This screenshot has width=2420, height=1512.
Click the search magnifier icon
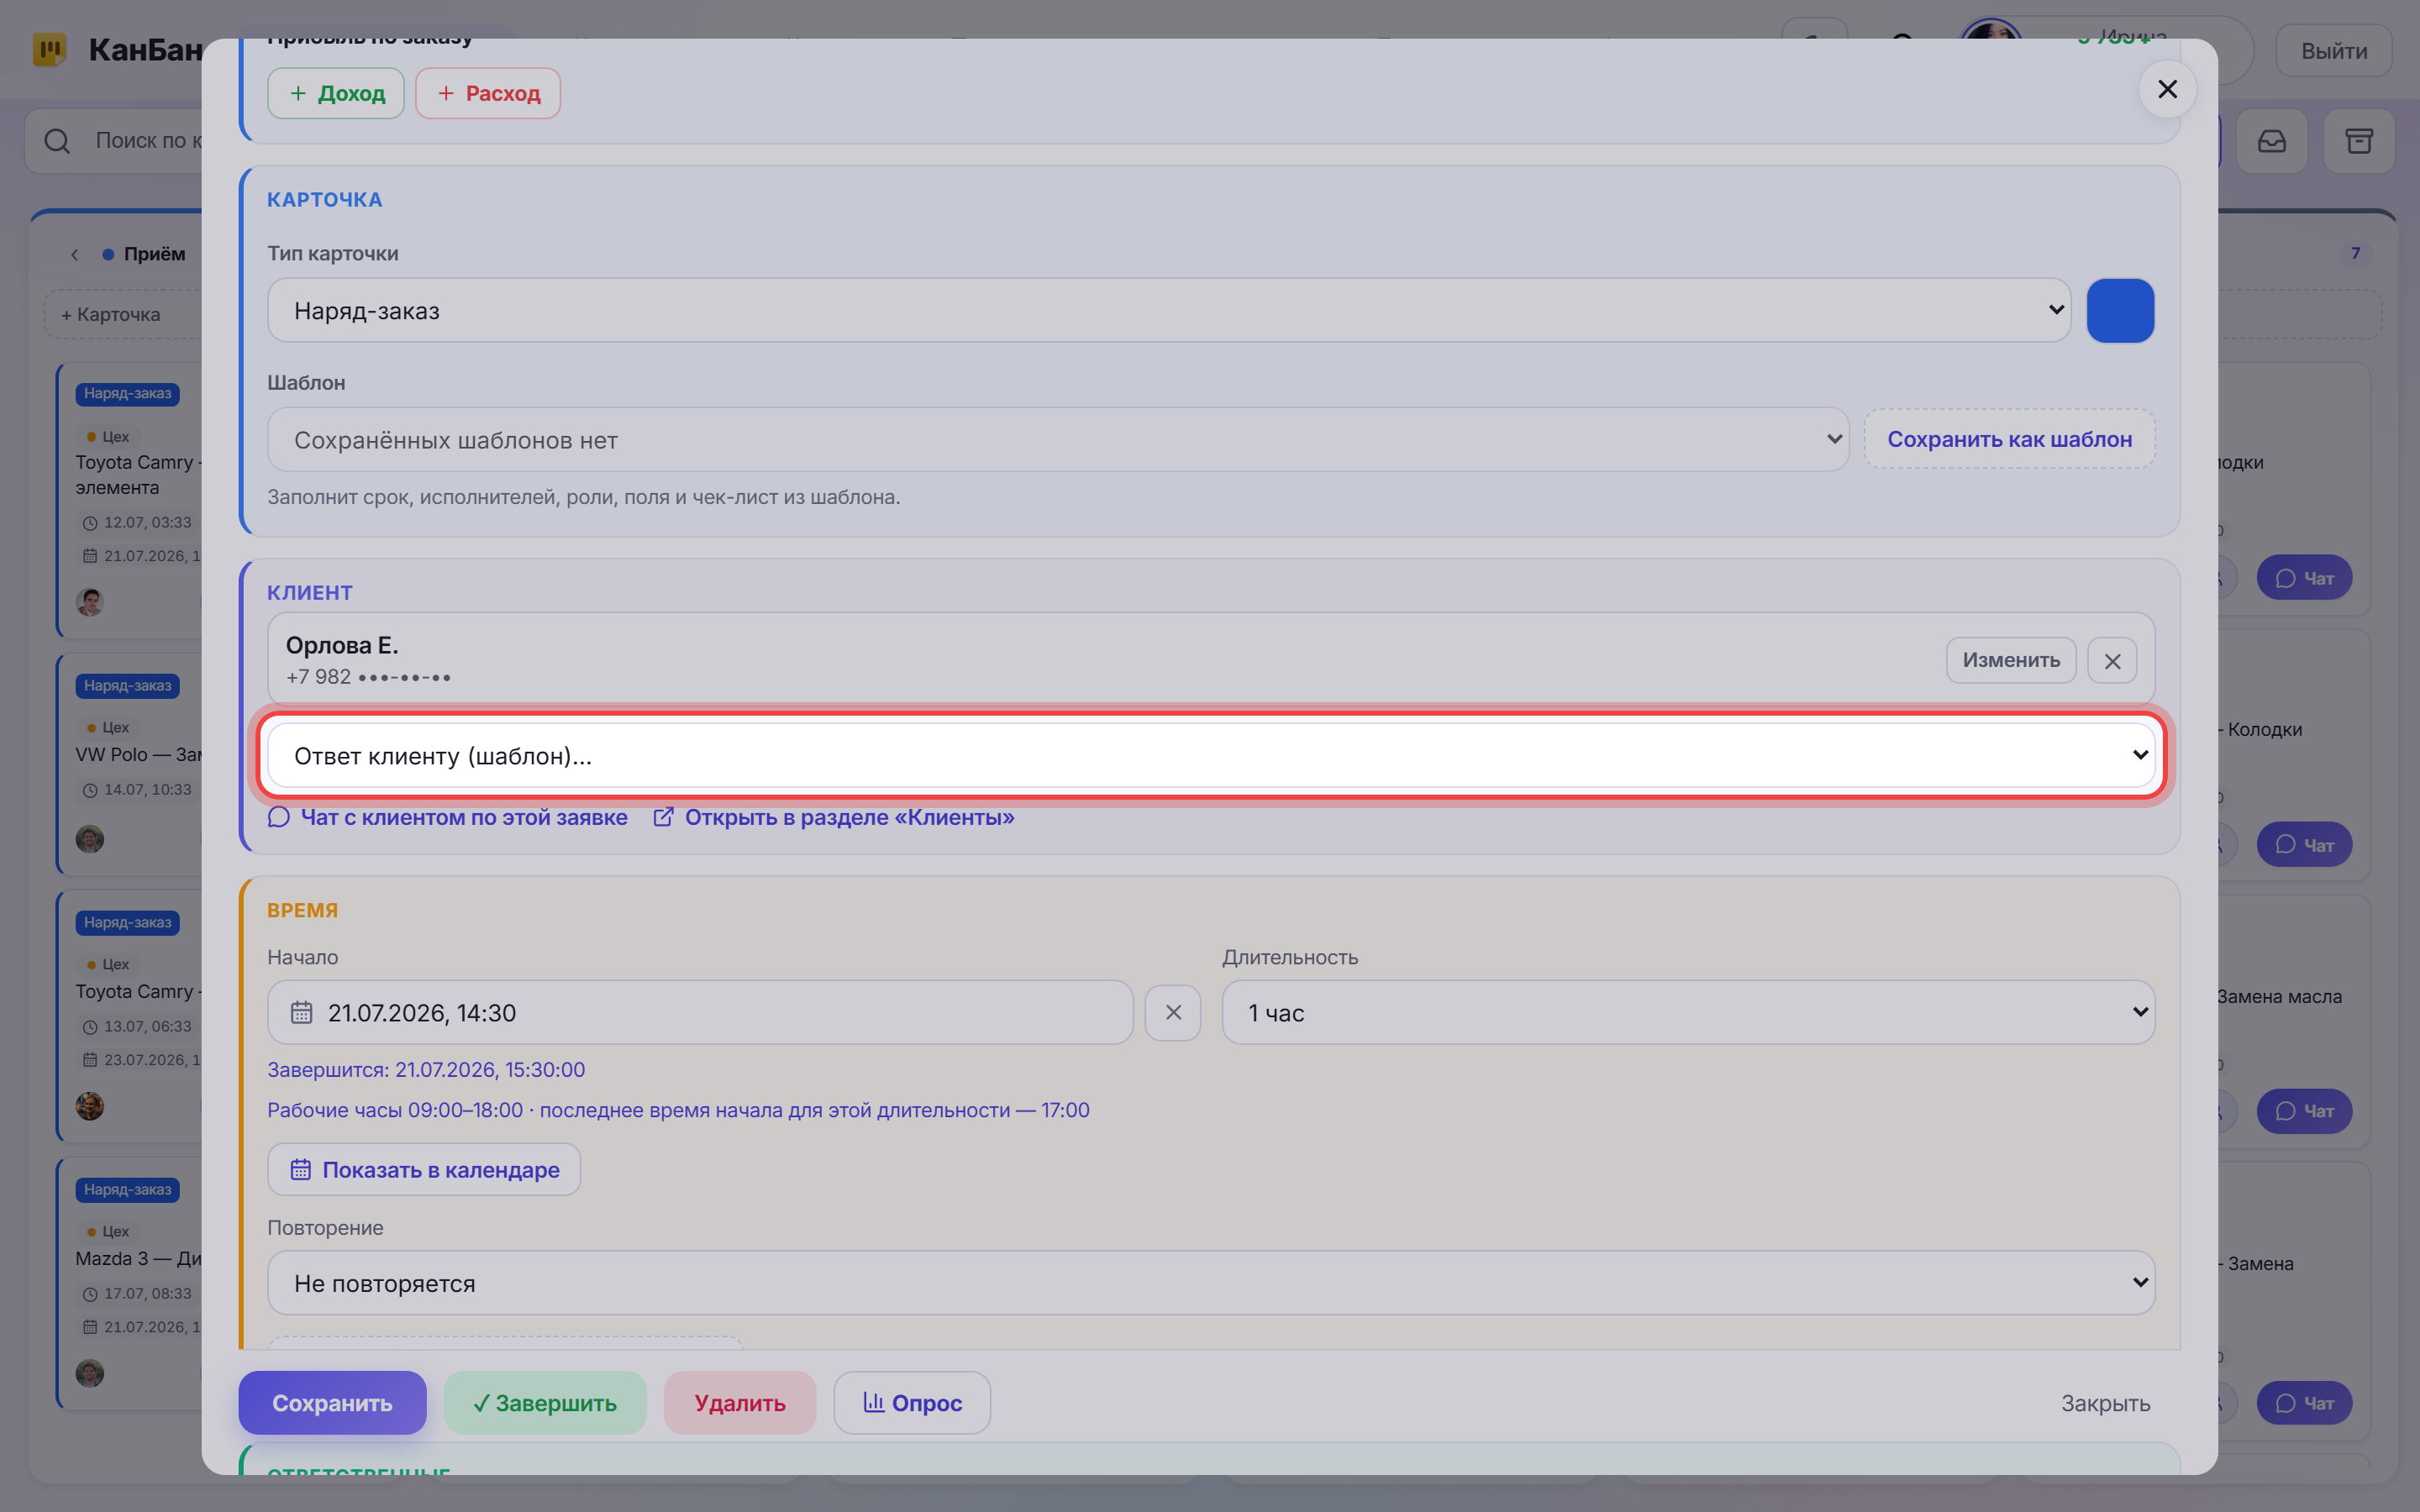pyautogui.click(x=57, y=141)
